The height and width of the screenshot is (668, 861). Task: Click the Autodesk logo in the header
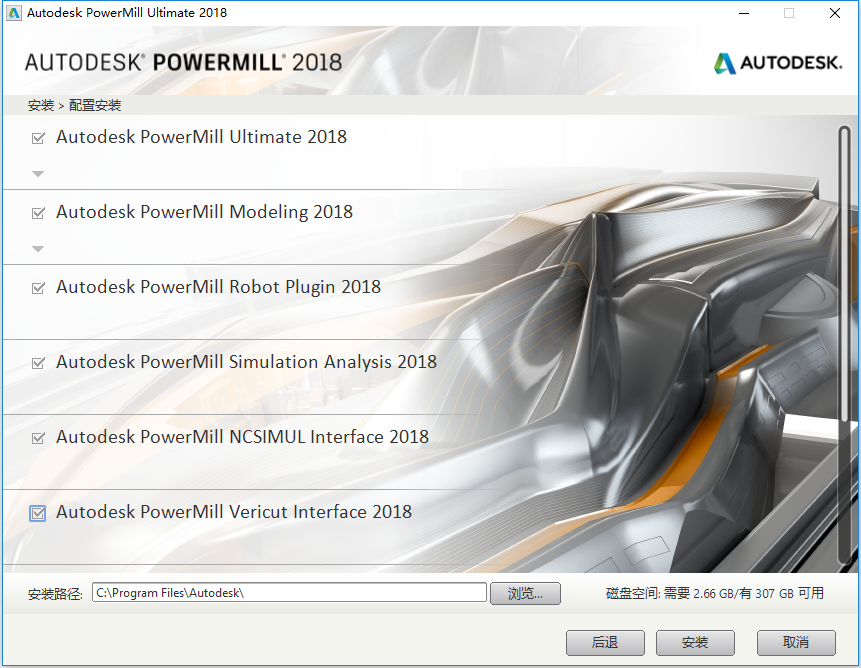[x=778, y=63]
